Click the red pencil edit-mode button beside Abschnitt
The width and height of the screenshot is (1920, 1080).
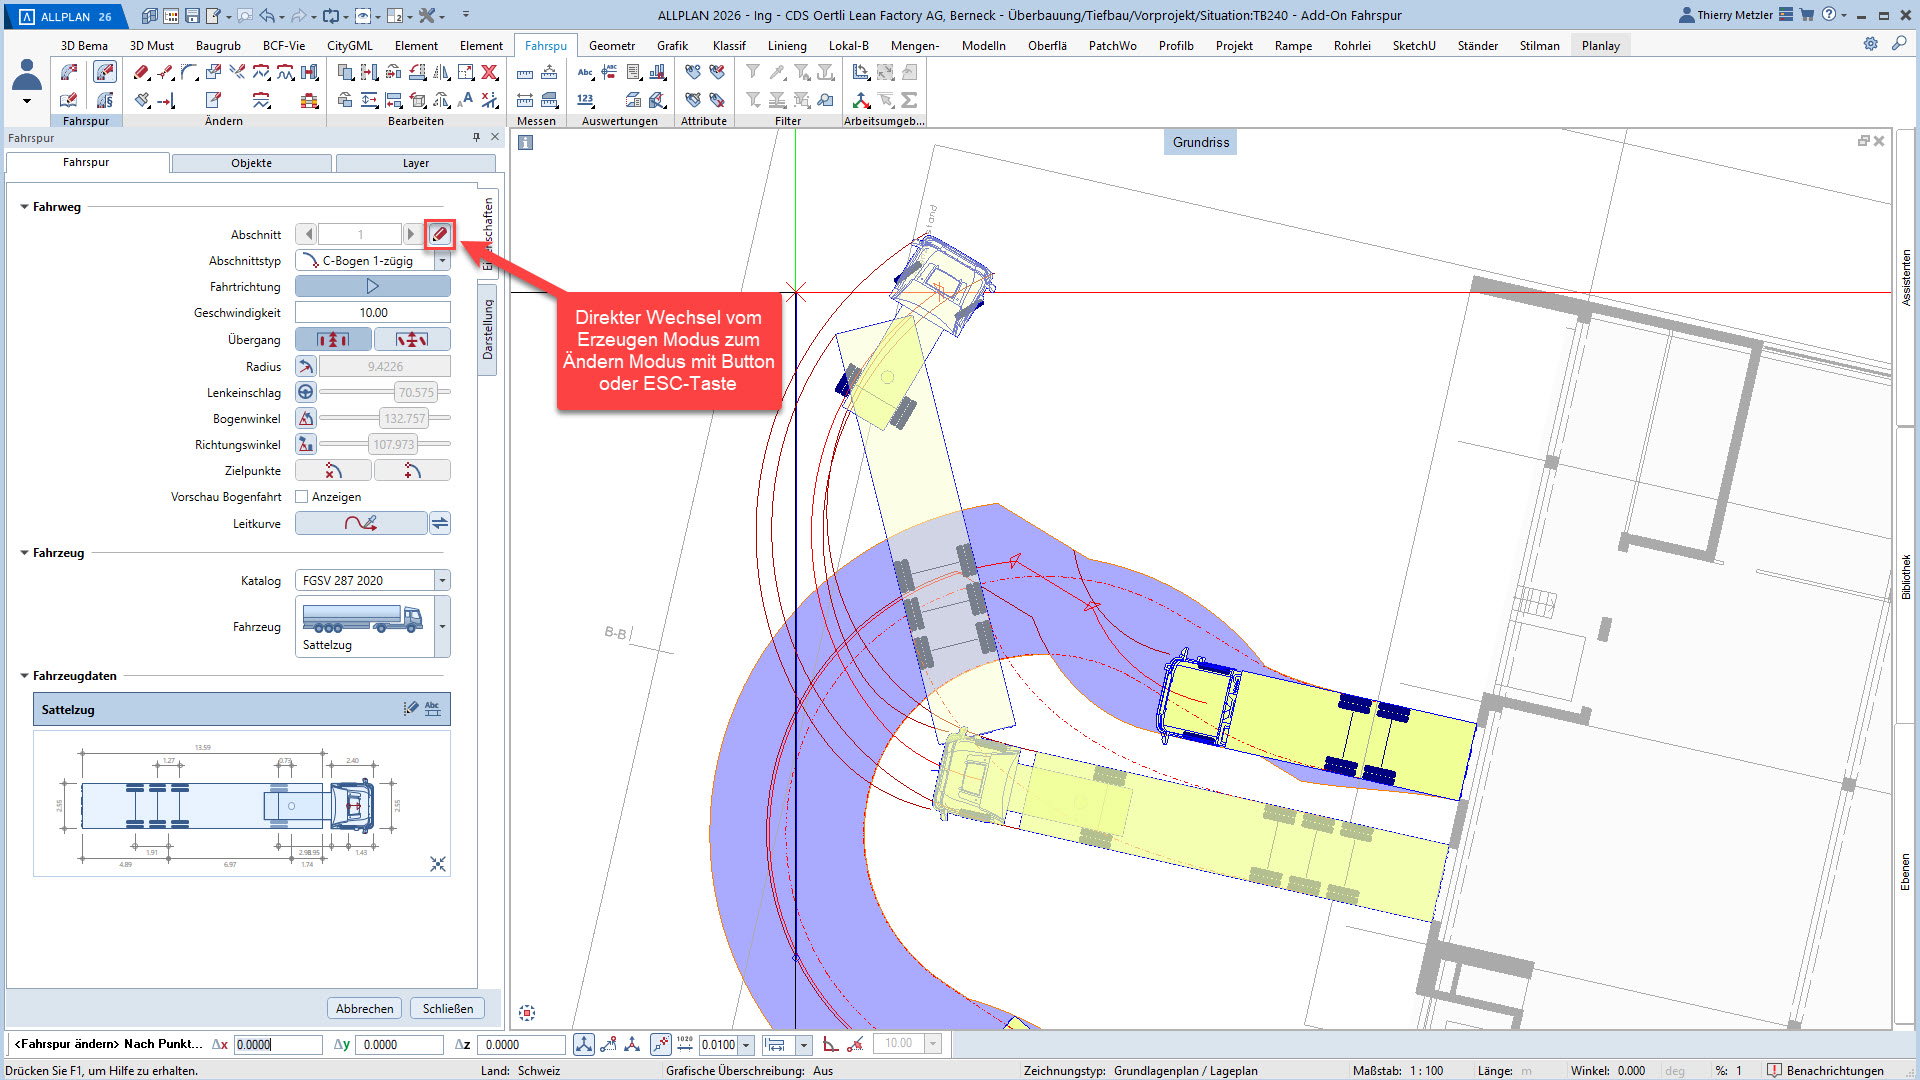440,234
